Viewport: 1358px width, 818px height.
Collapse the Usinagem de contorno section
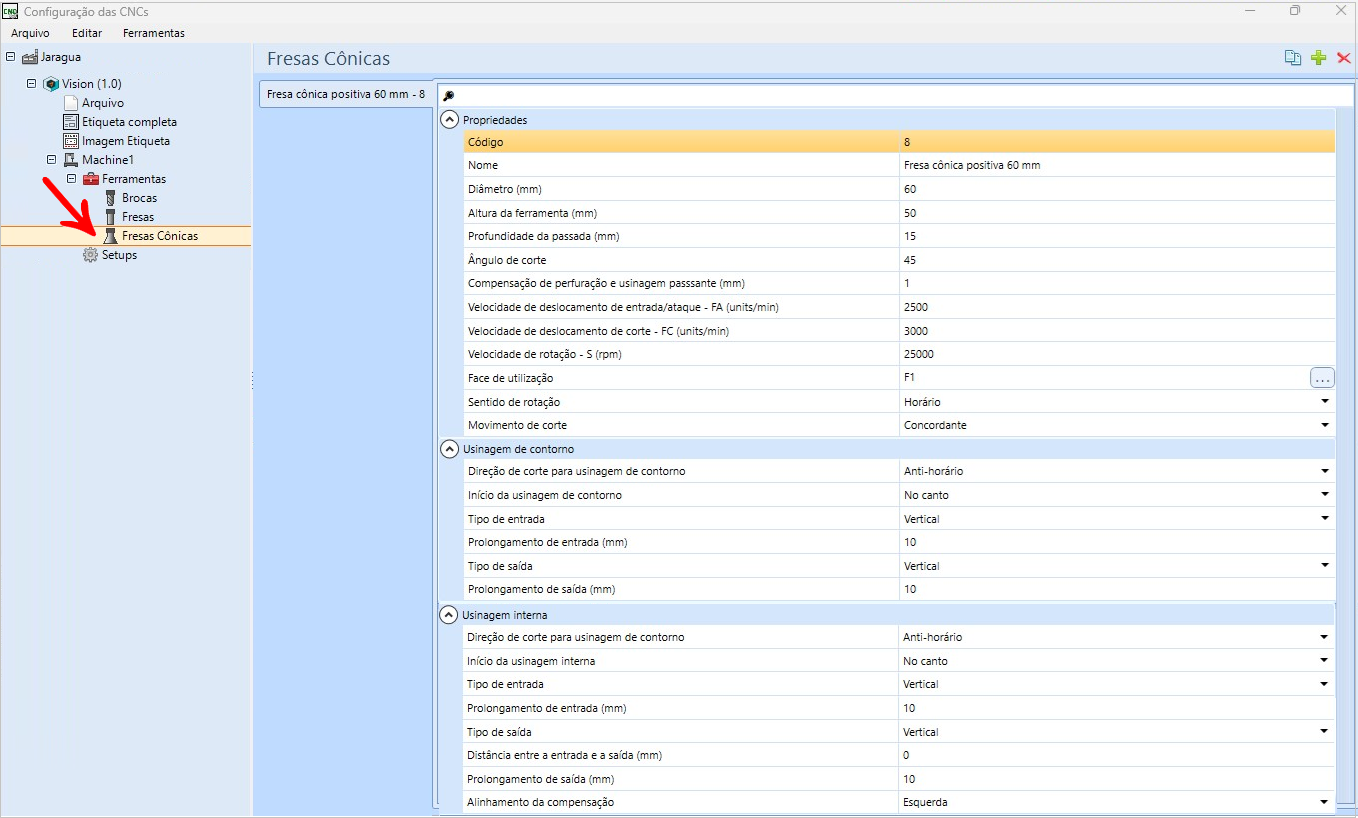click(449, 449)
